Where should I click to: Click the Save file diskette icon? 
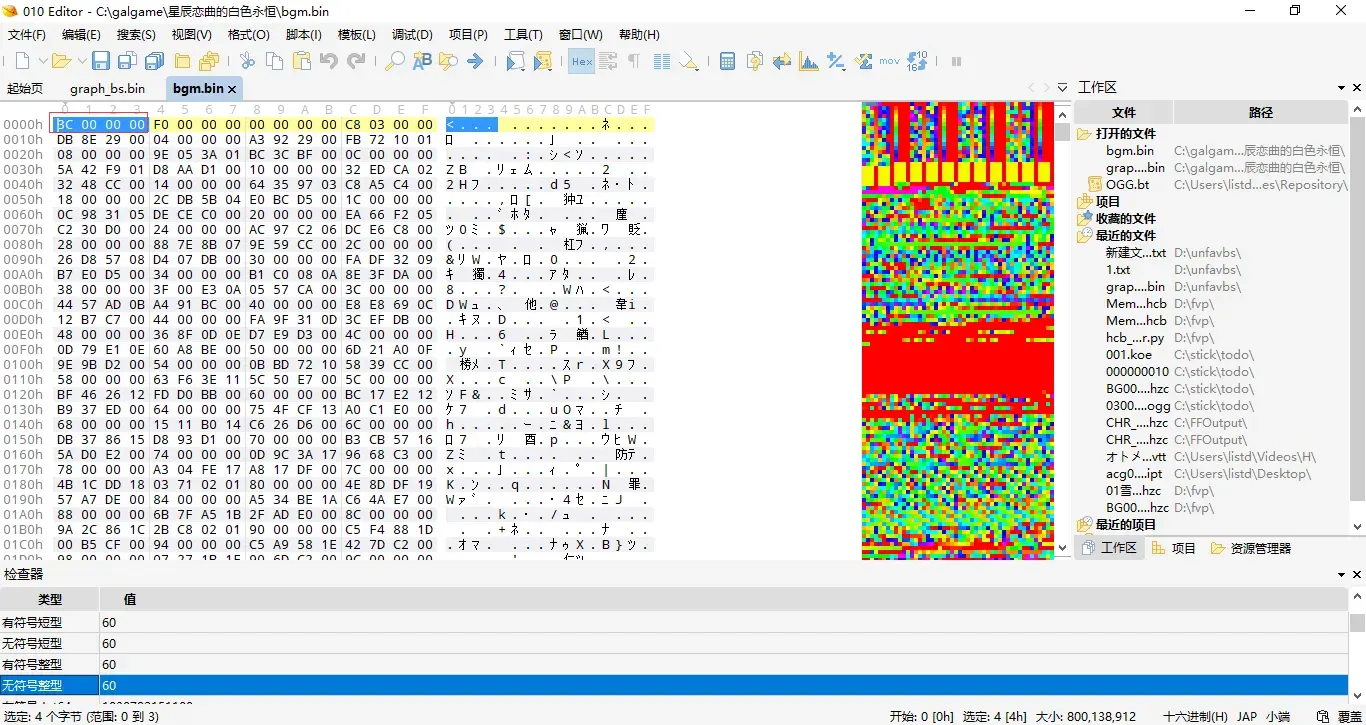(x=101, y=62)
